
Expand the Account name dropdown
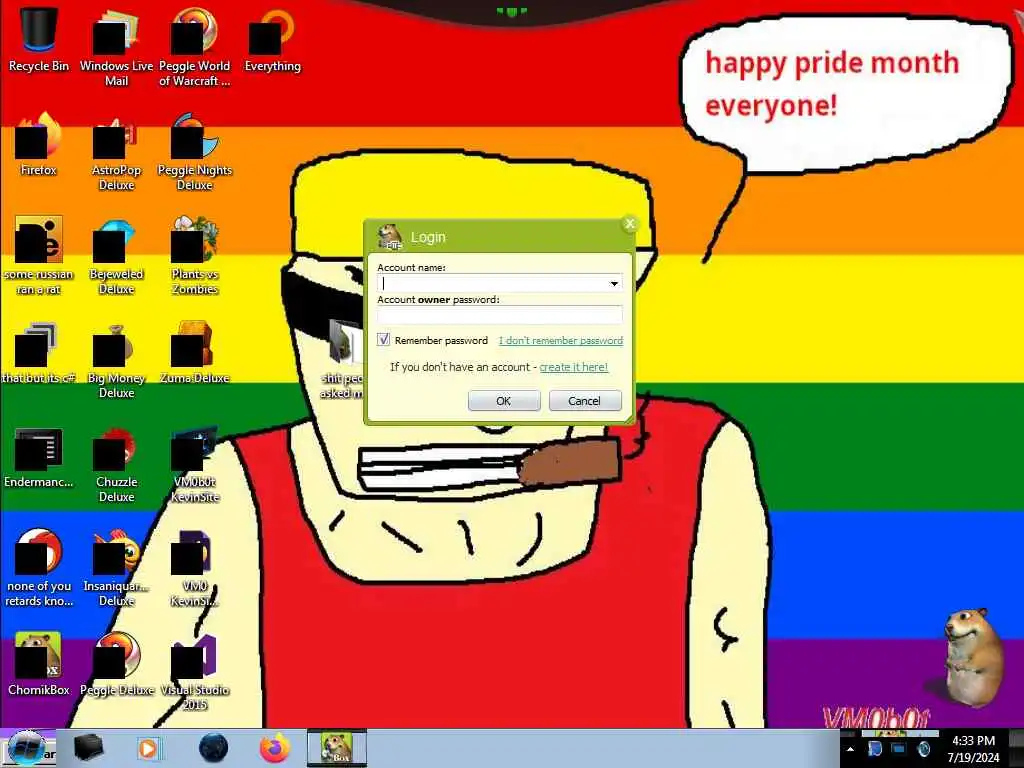[614, 283]
